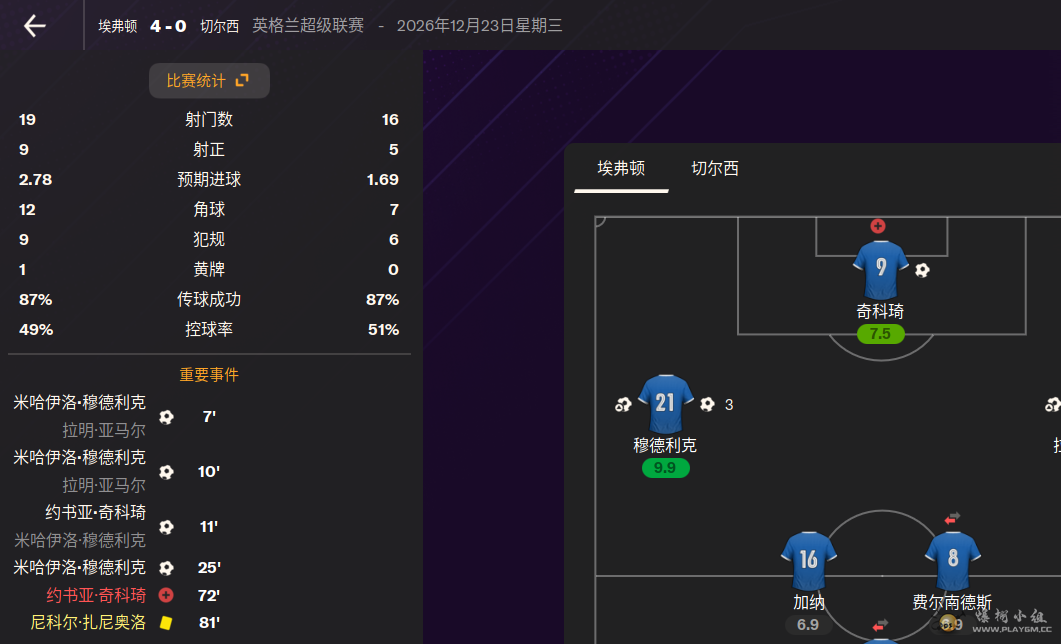Switch to the 切尔西 lineup tab
1061x644 pixels.
coord(715,168)
